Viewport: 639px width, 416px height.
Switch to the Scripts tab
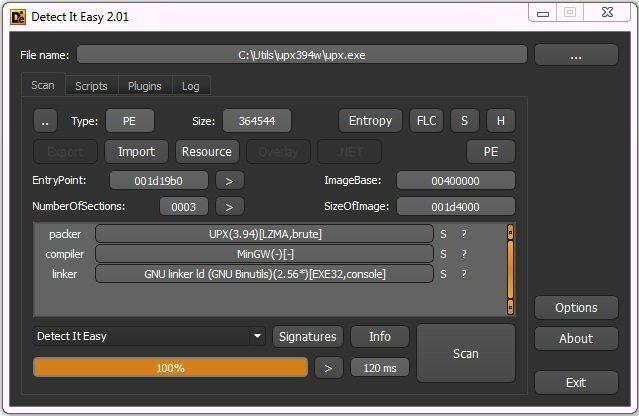click(x=91, y=86)
